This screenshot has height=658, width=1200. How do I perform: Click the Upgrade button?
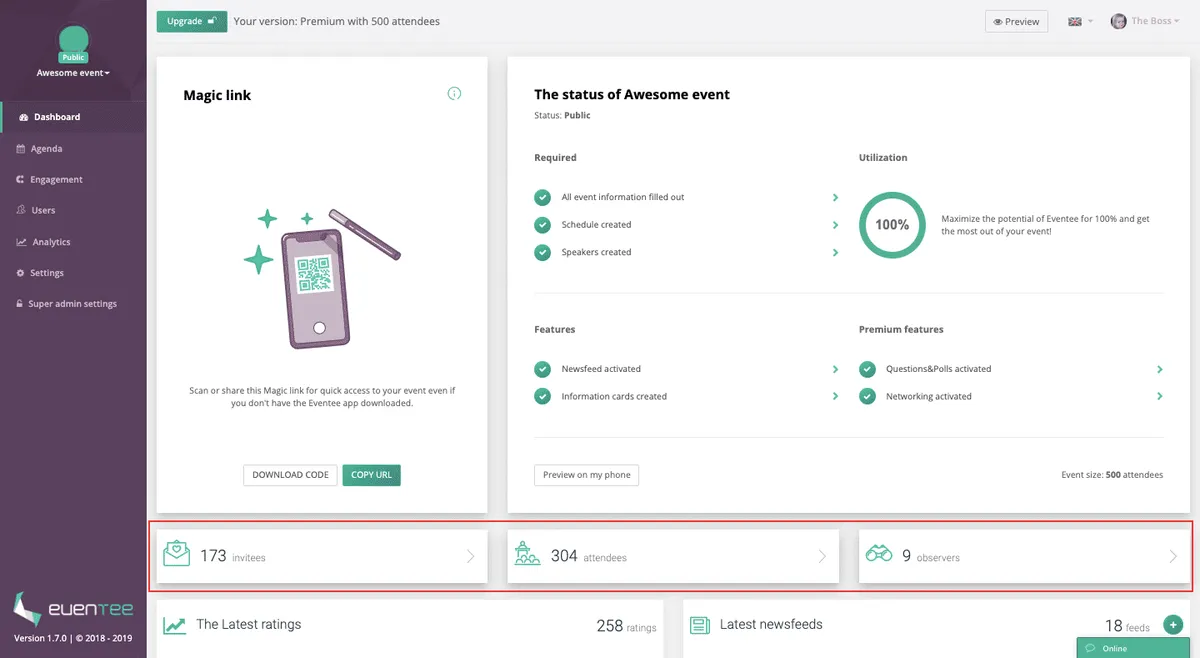(x=192, y=21)
